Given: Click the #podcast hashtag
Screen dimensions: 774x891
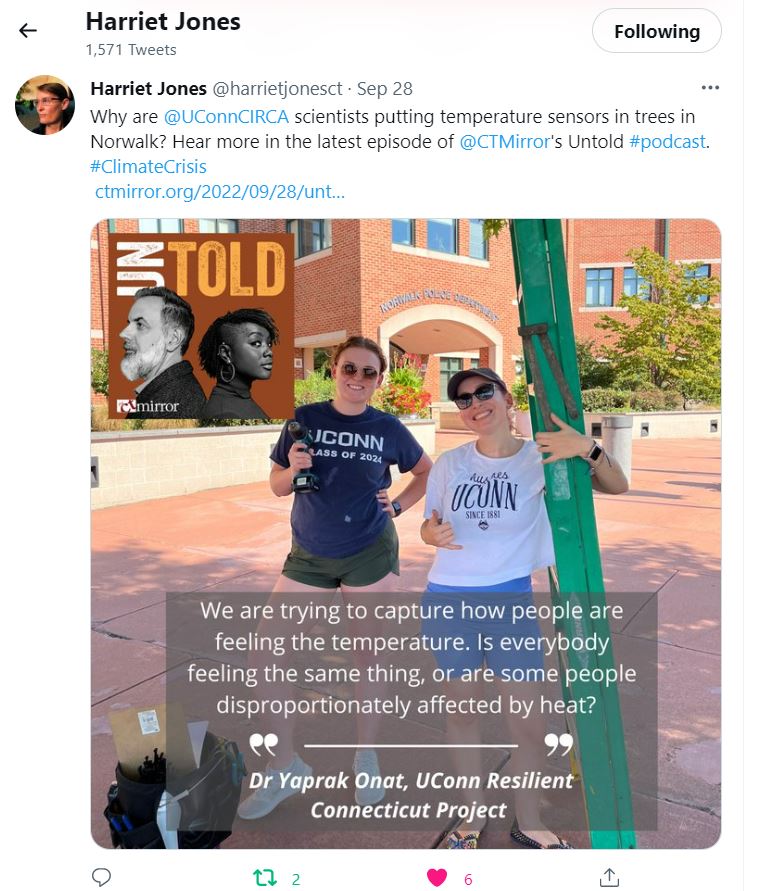Looking at the screenshot, I should [667, 141].
